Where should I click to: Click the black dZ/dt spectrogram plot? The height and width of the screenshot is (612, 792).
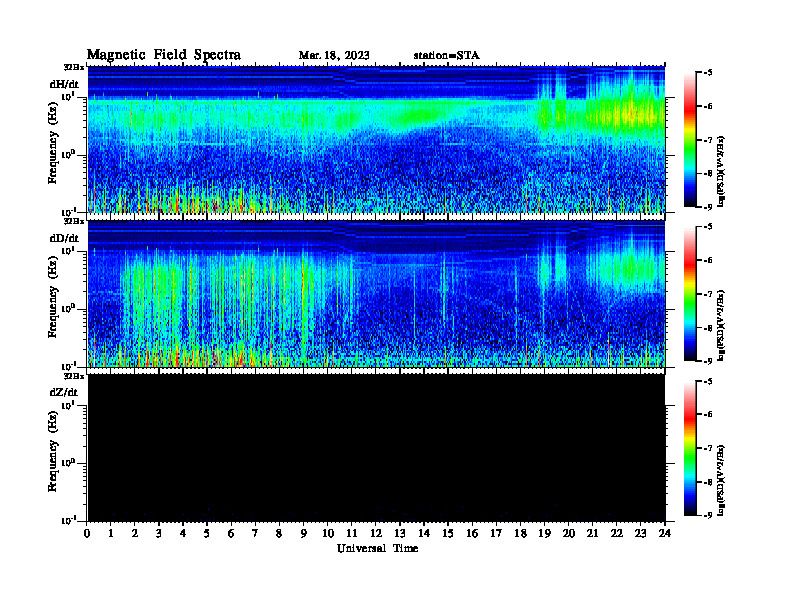coord(376,448)
